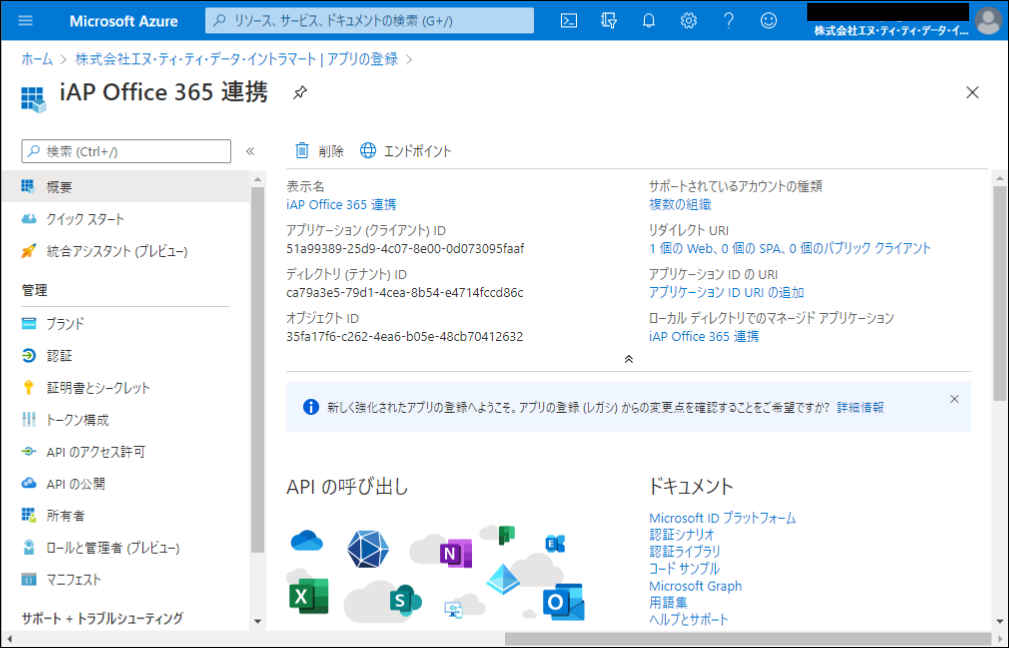Open 用語集 link
The height and width of the screenshot is (648, 1009).
coord(668,602)
